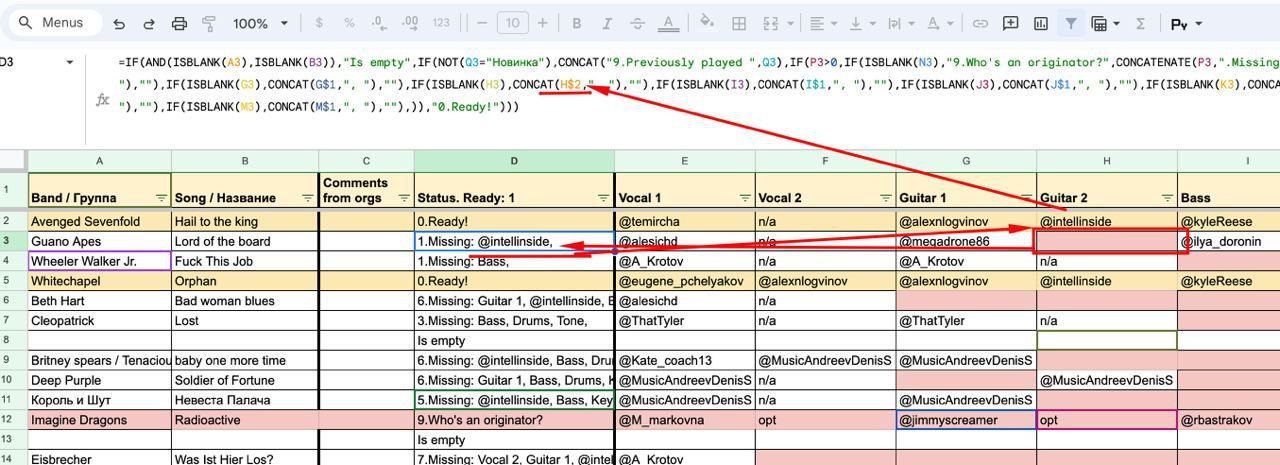Decrease font size with the minus button
This screenshot has height=465, width=1280.
click(482, 24)
